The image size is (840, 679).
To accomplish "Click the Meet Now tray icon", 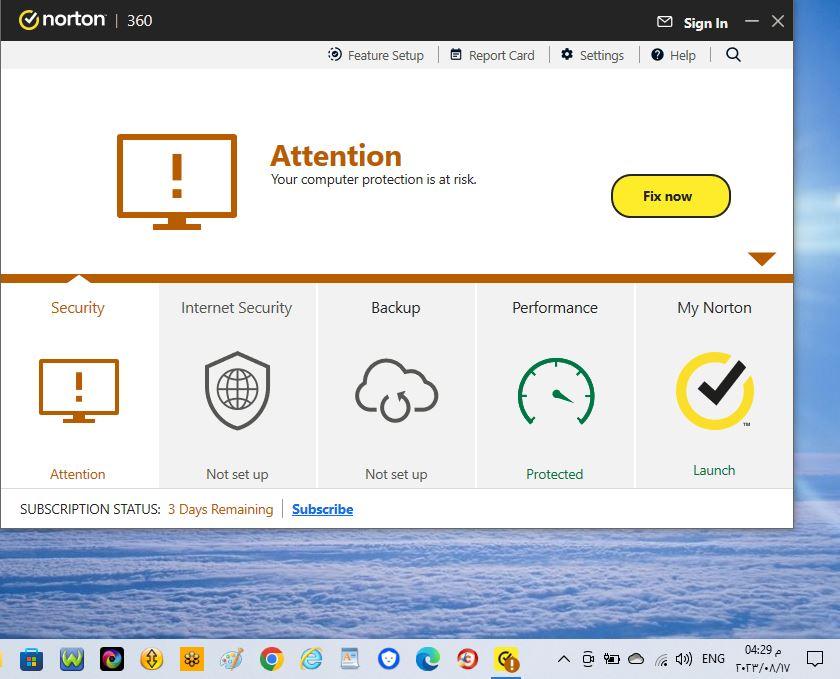I will pos(588,659).
